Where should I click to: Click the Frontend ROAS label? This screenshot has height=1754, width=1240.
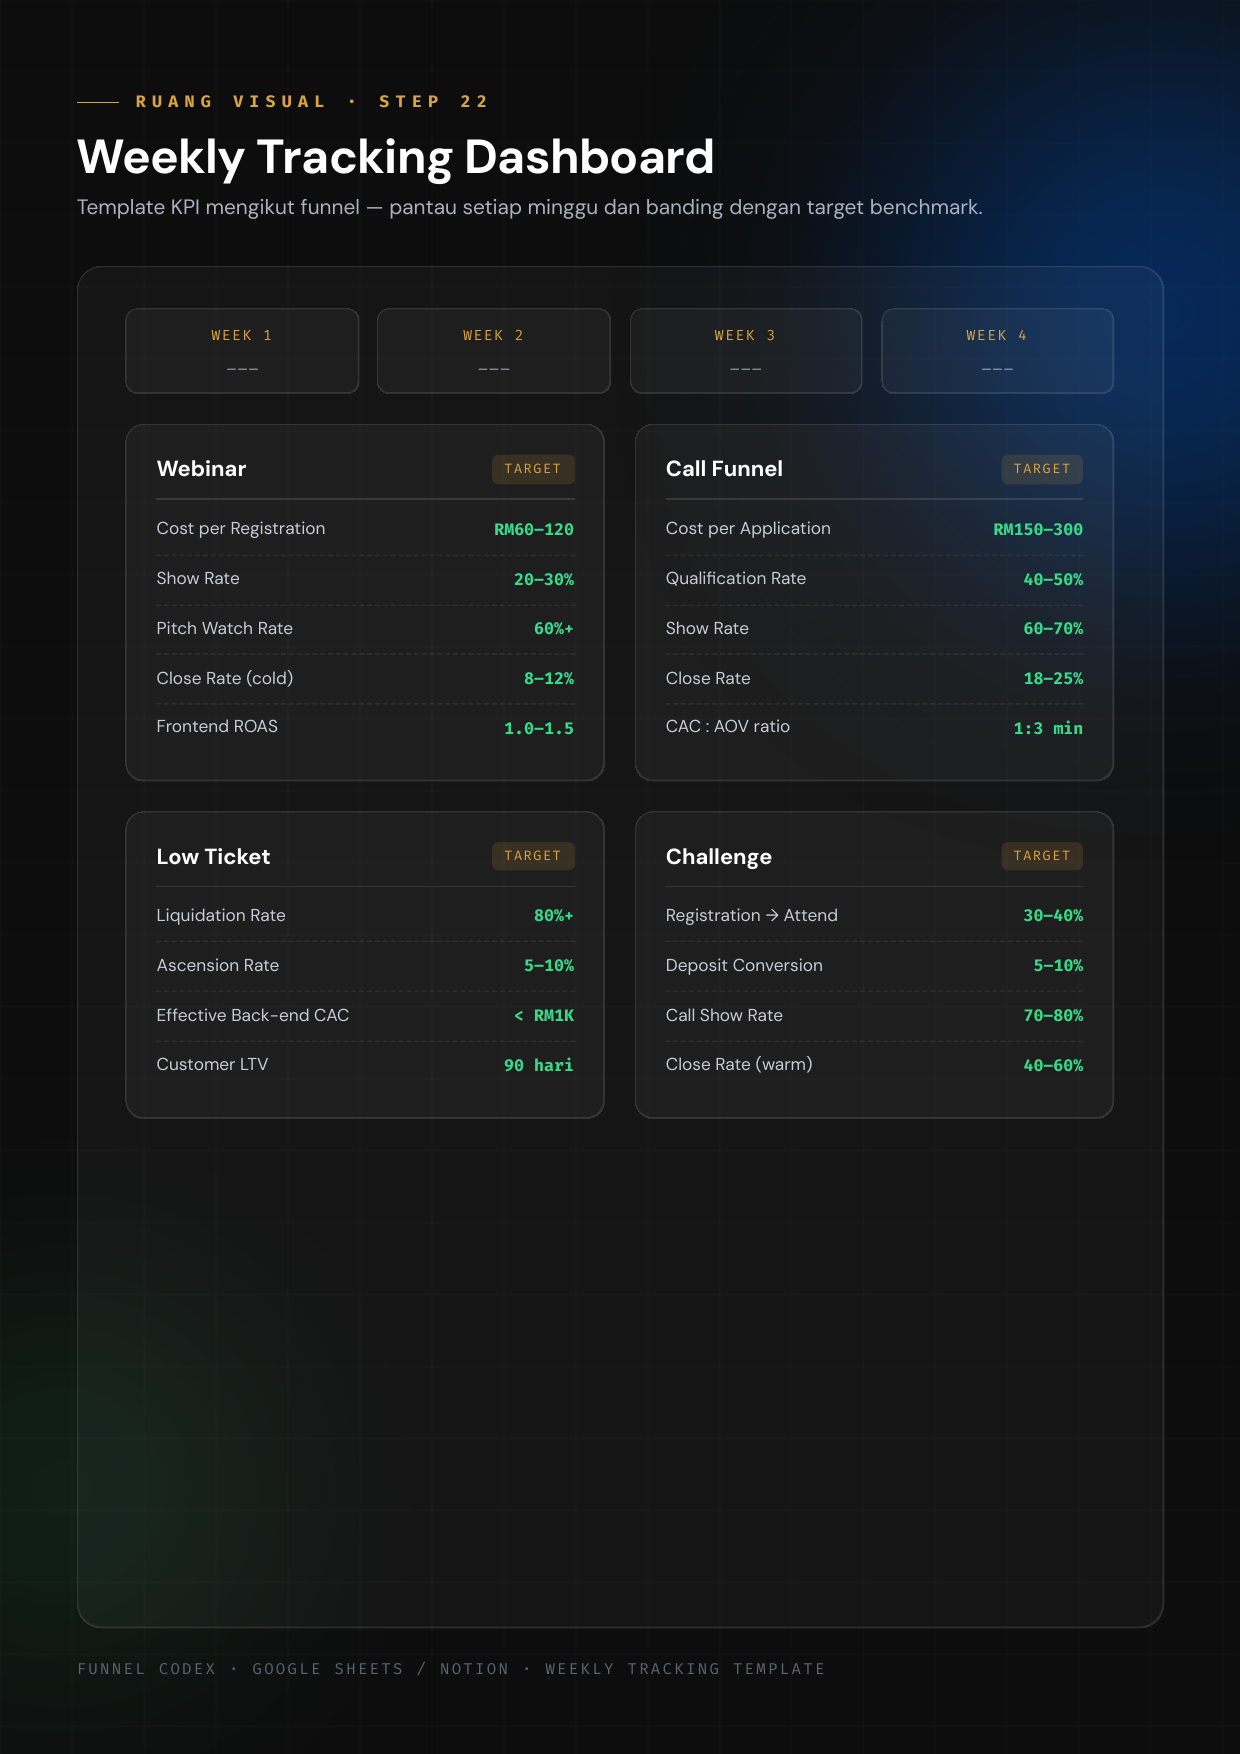217,726
